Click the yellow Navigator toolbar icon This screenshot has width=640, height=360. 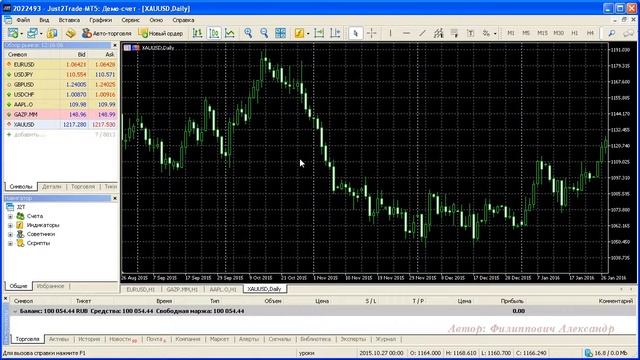tap(70, 33)
